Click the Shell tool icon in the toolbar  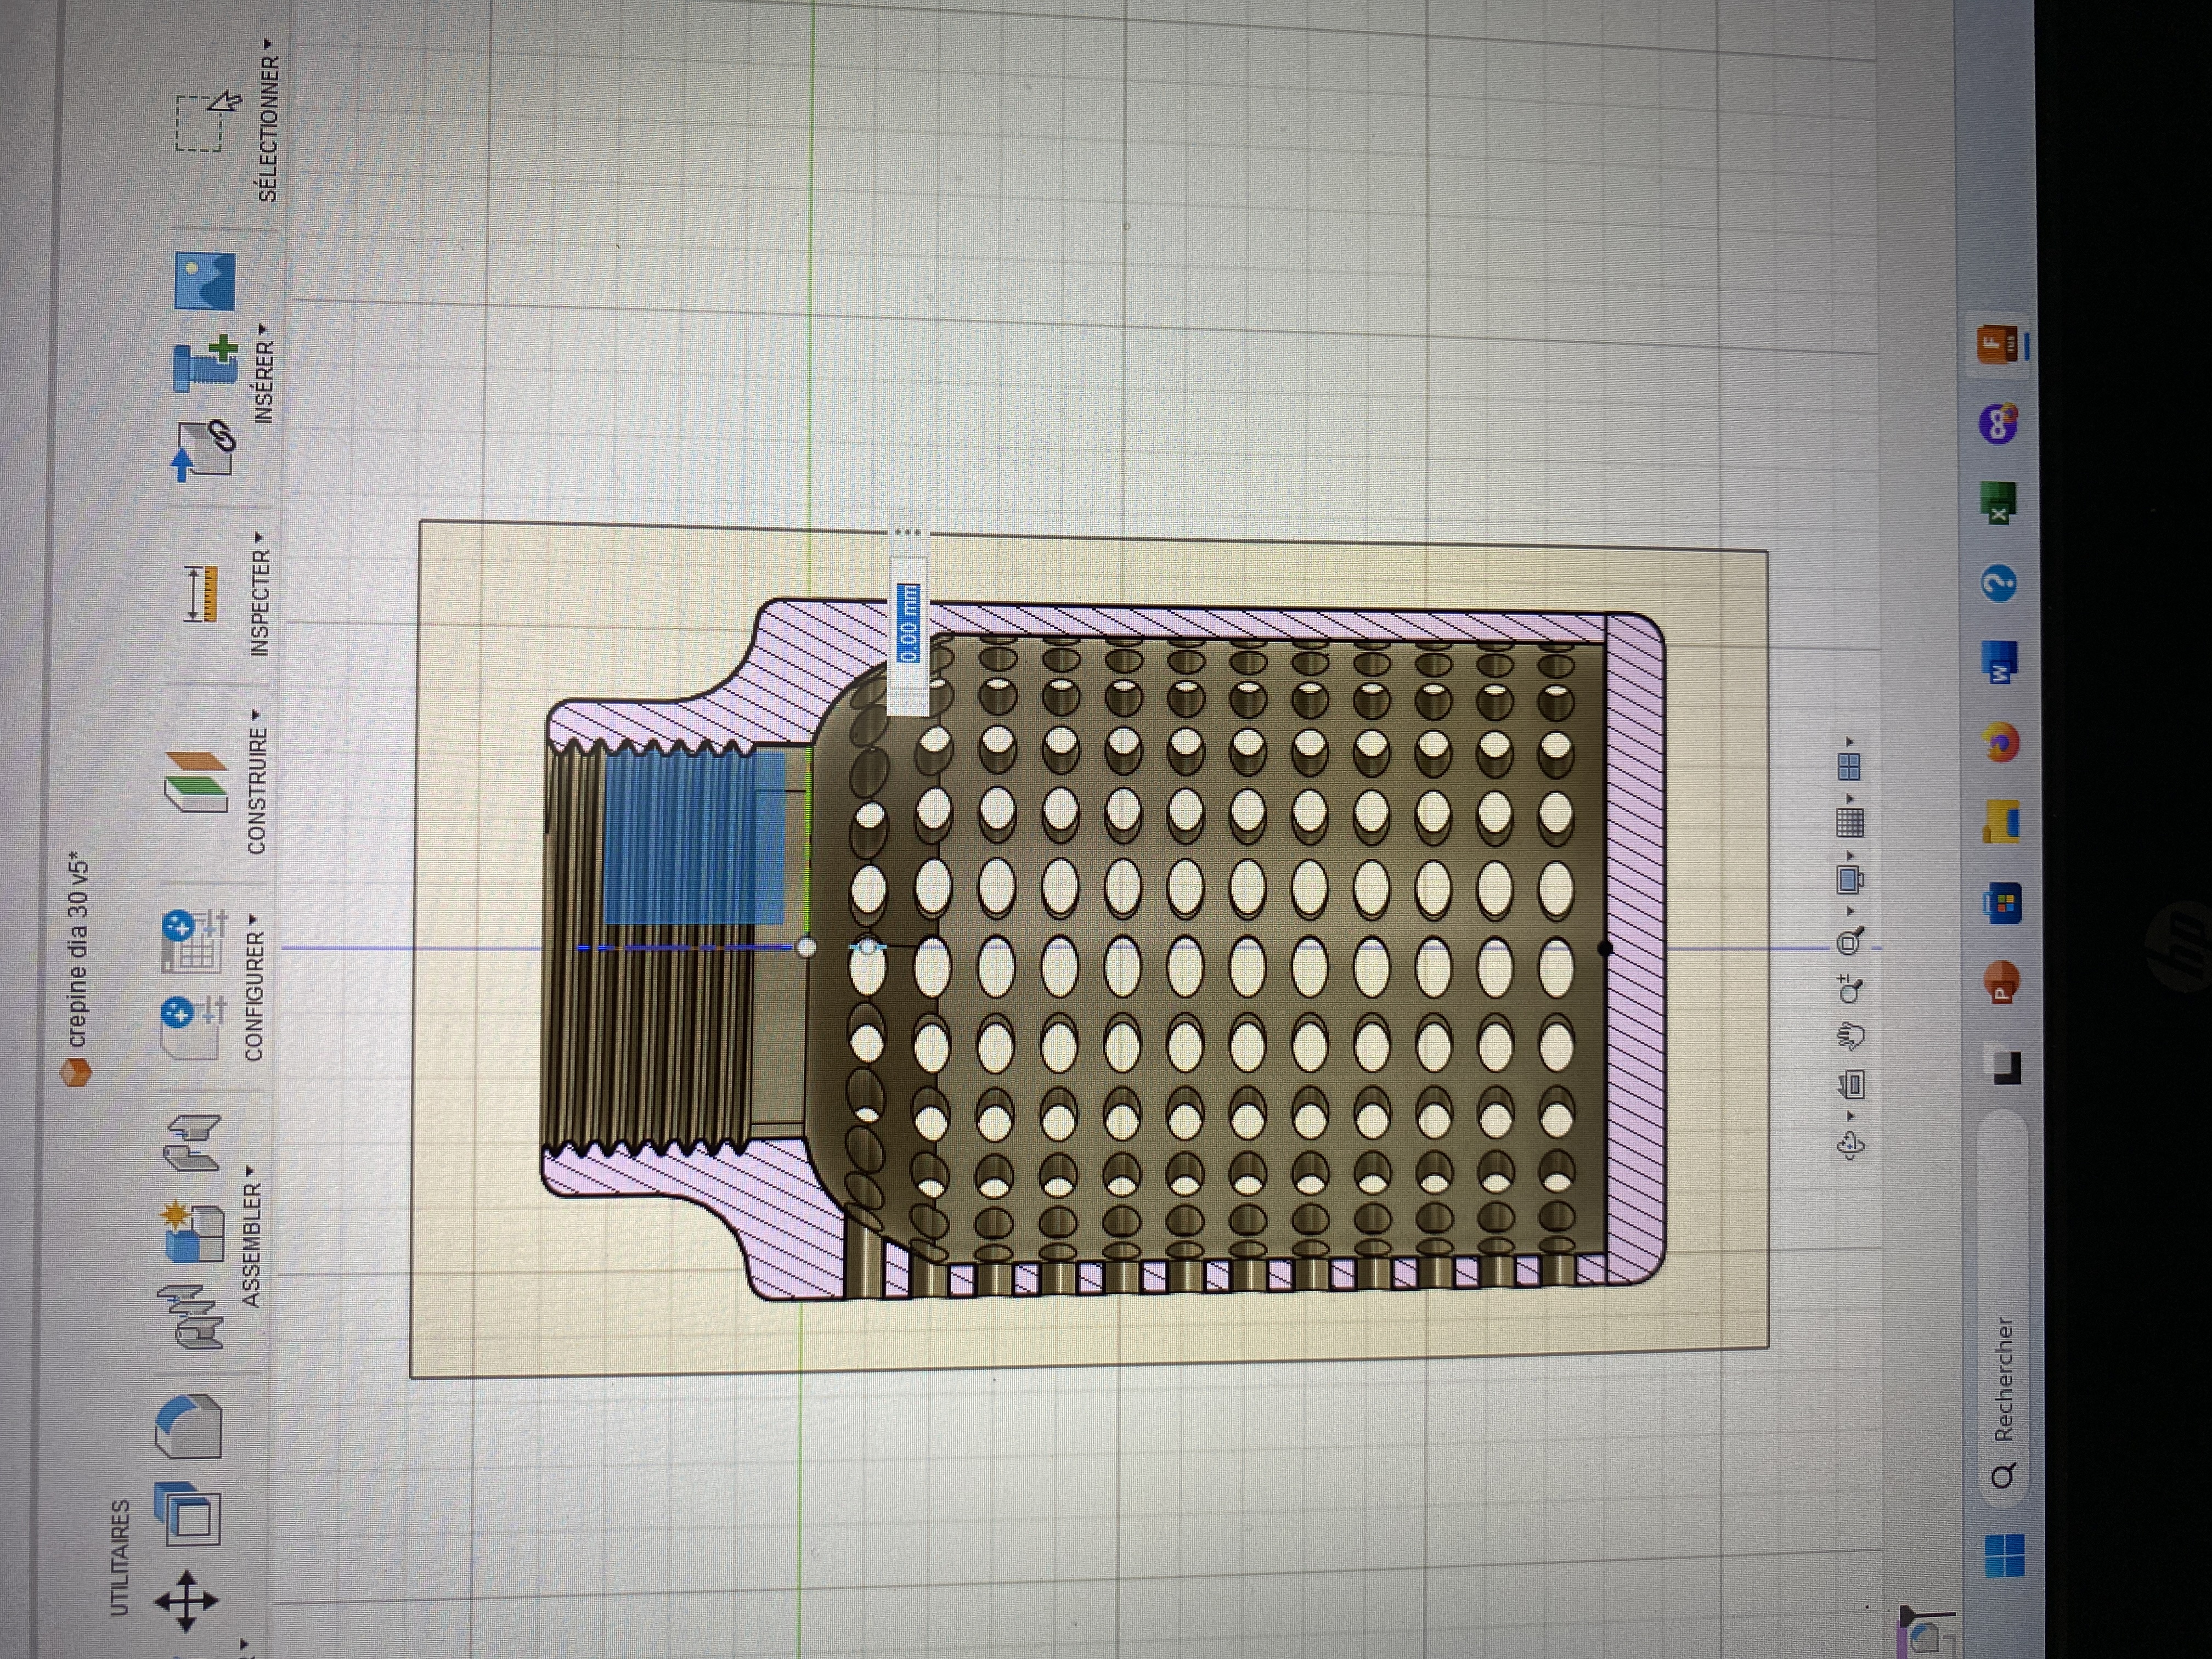[187, 1514]
